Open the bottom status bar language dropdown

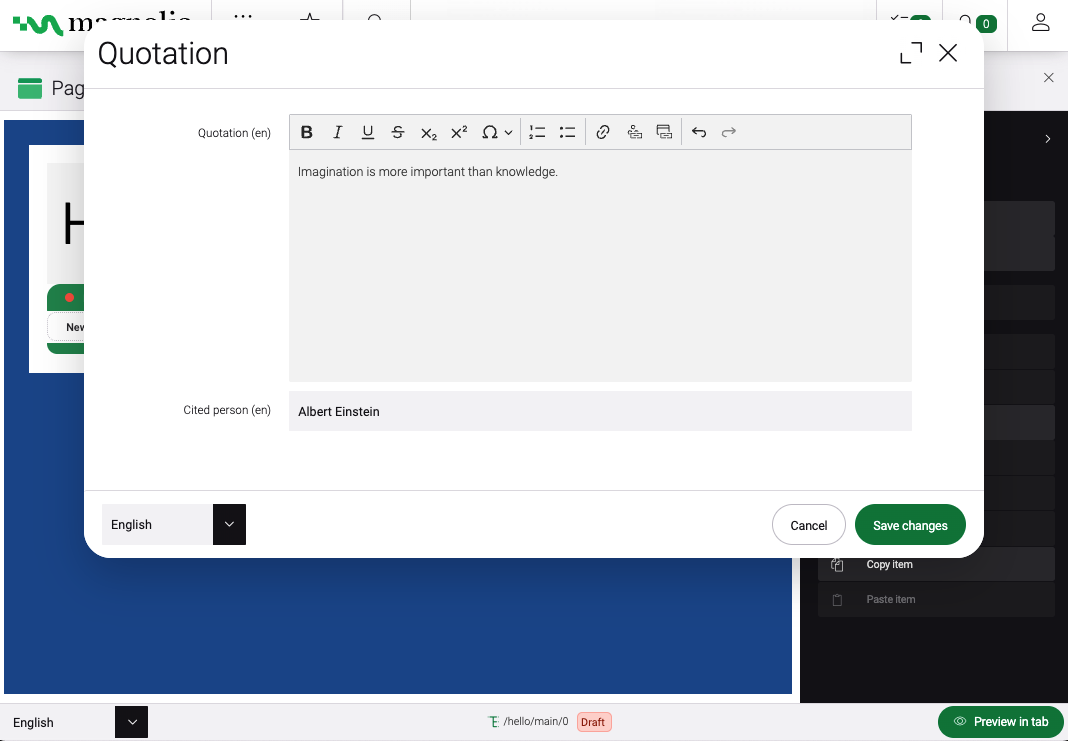point(131,722)
